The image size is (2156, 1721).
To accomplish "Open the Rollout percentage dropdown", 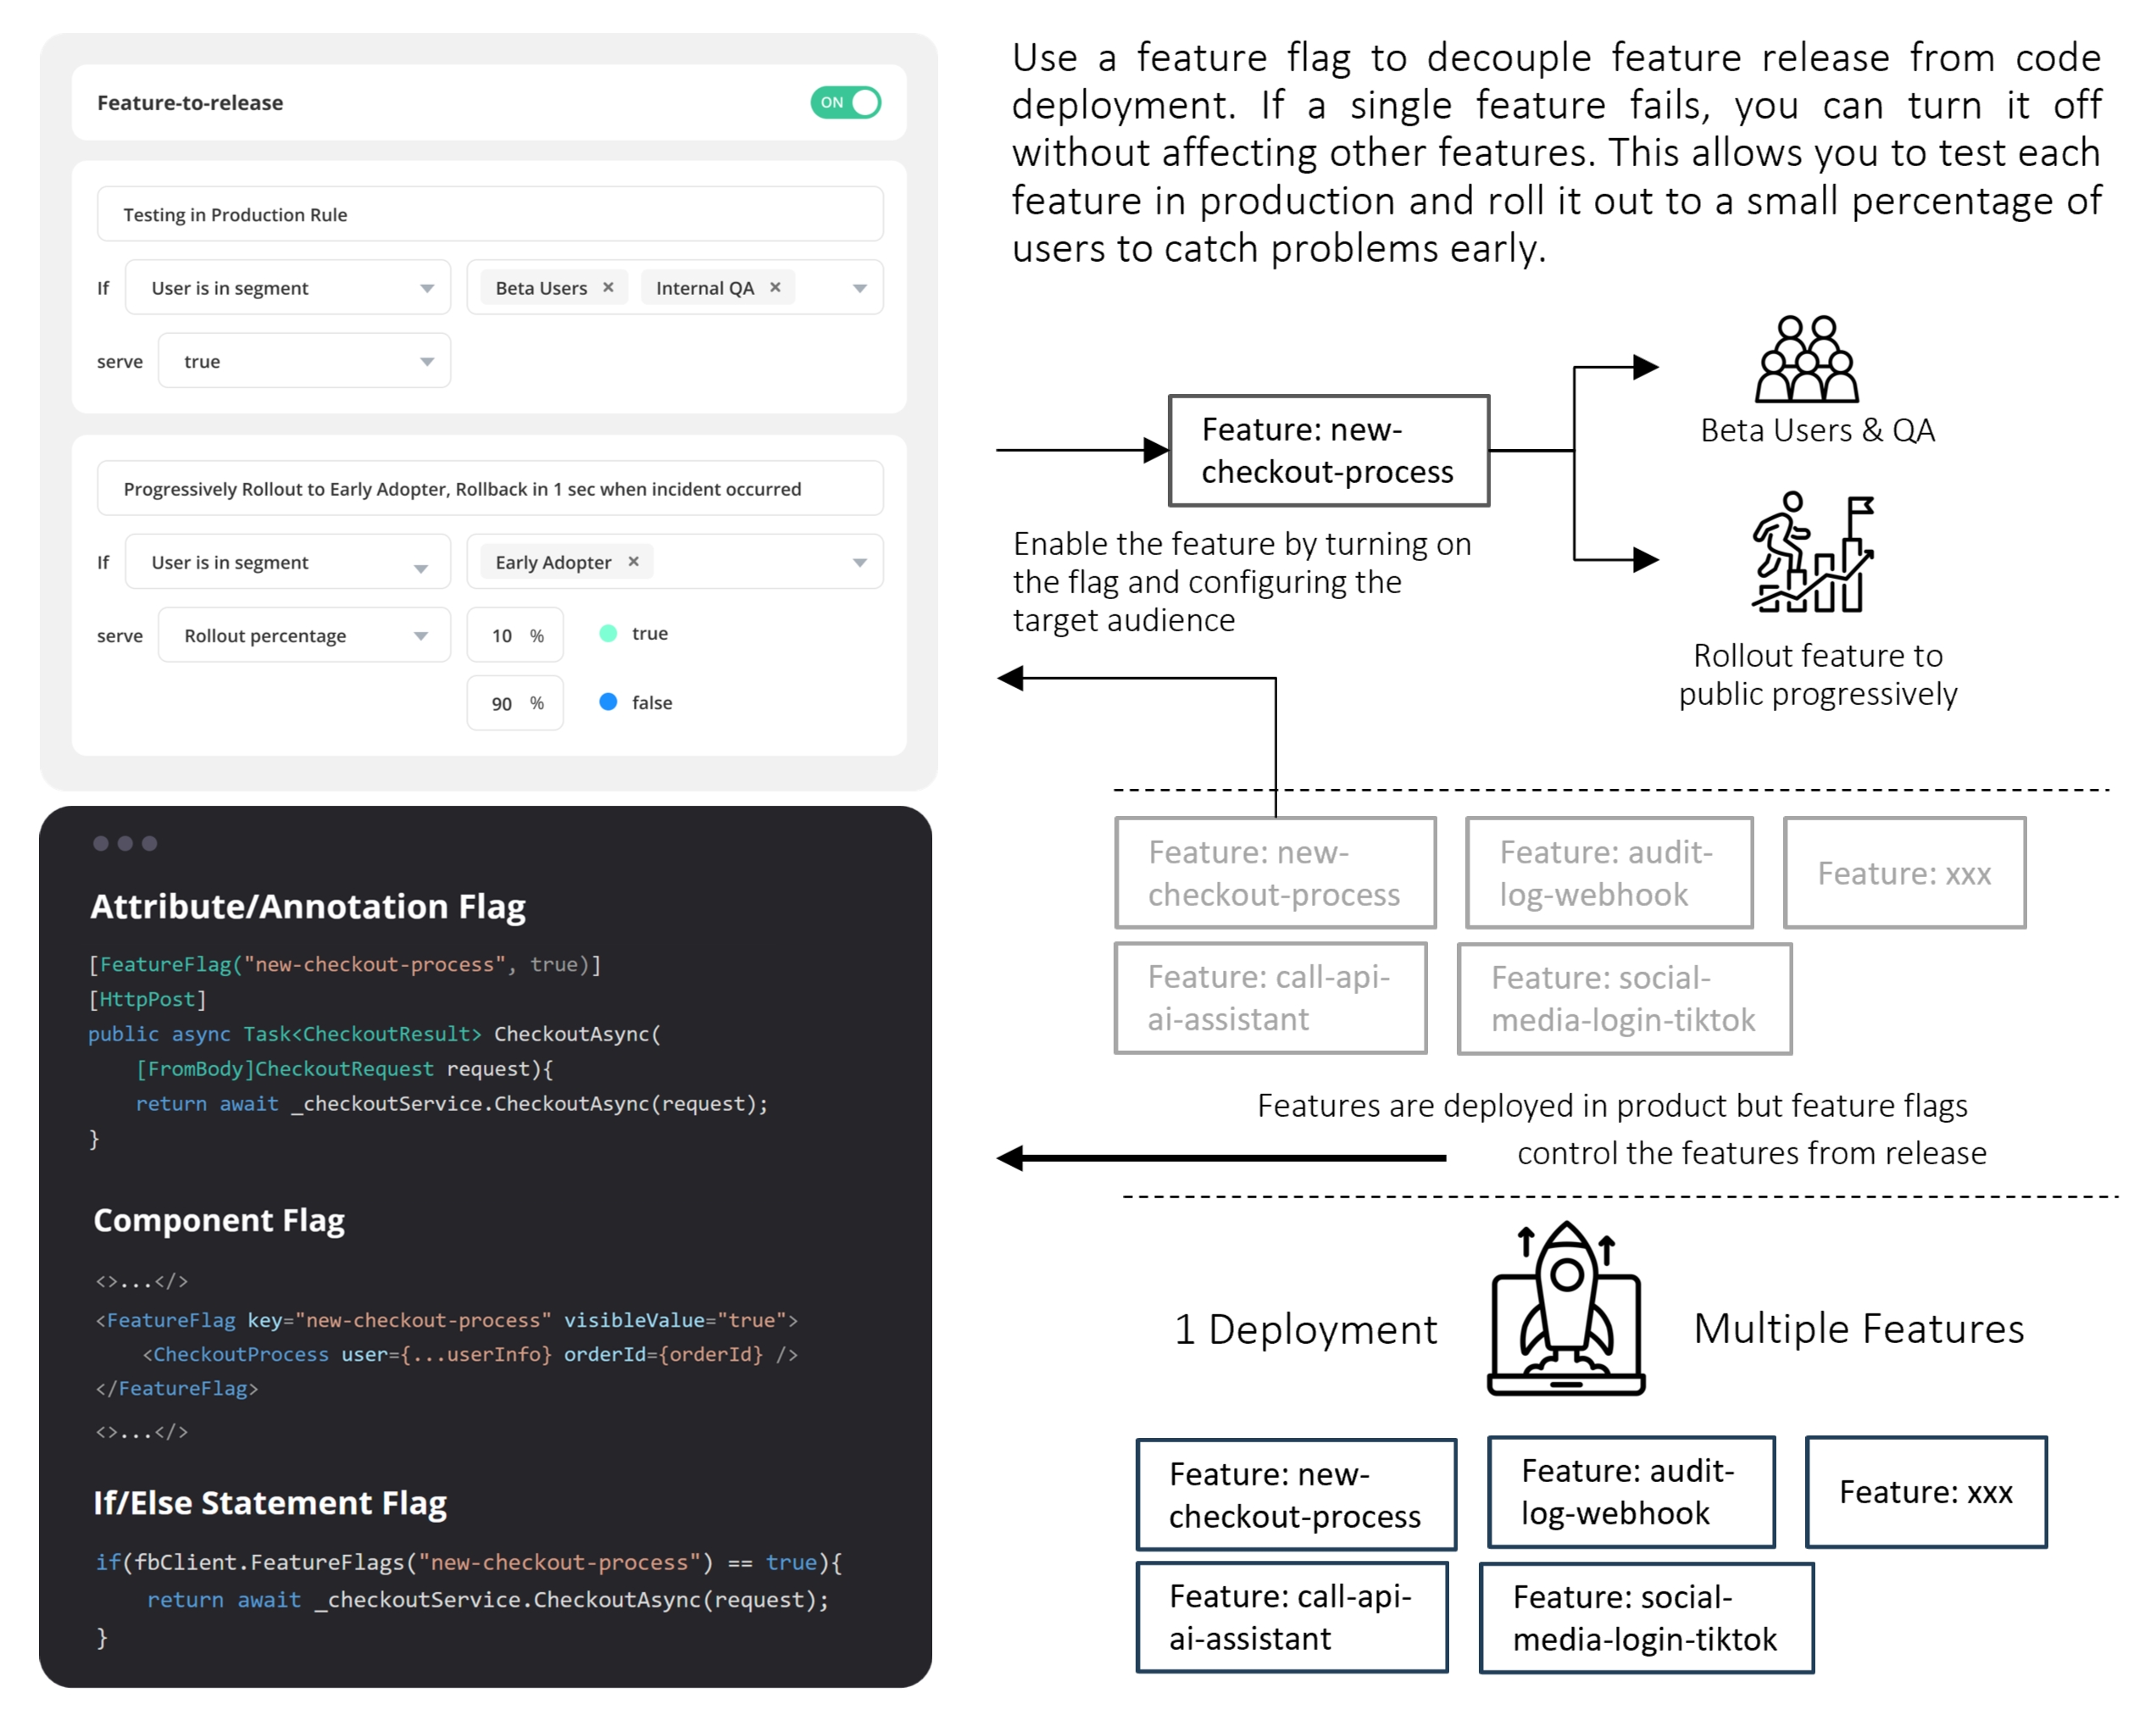I will [x=304, y=635].
